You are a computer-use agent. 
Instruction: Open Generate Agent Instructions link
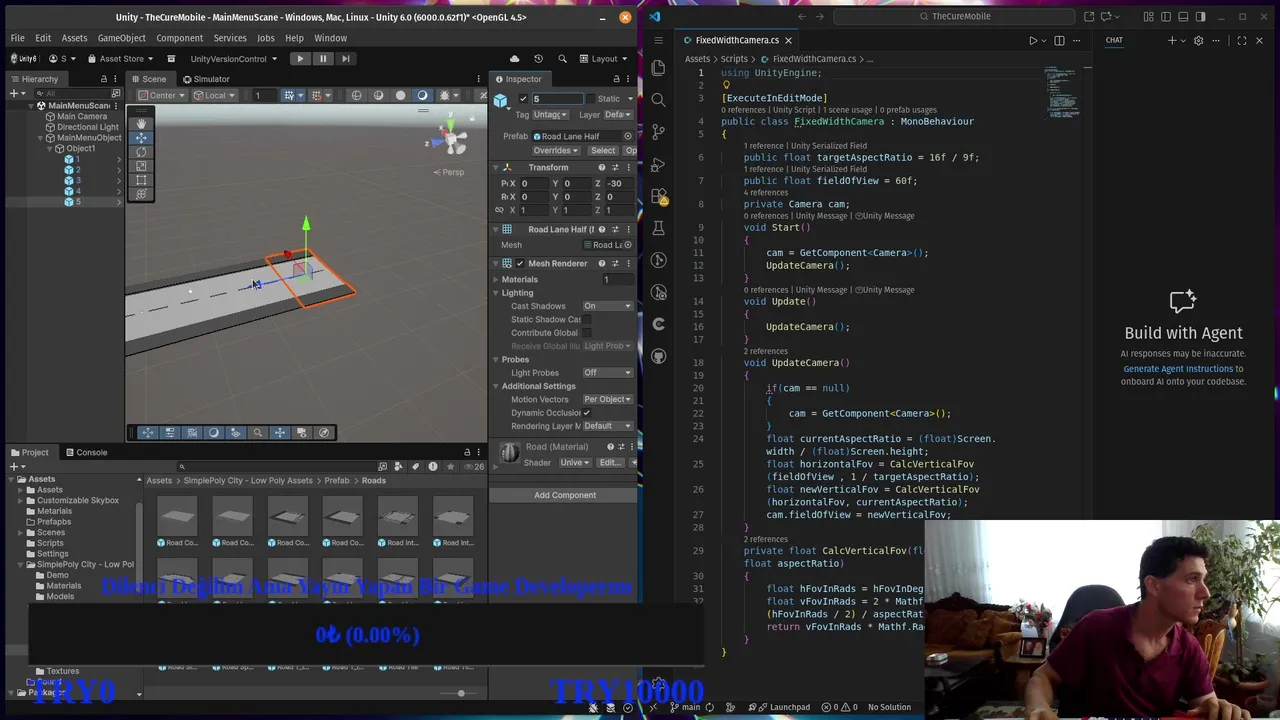(x=1178, y=369)
